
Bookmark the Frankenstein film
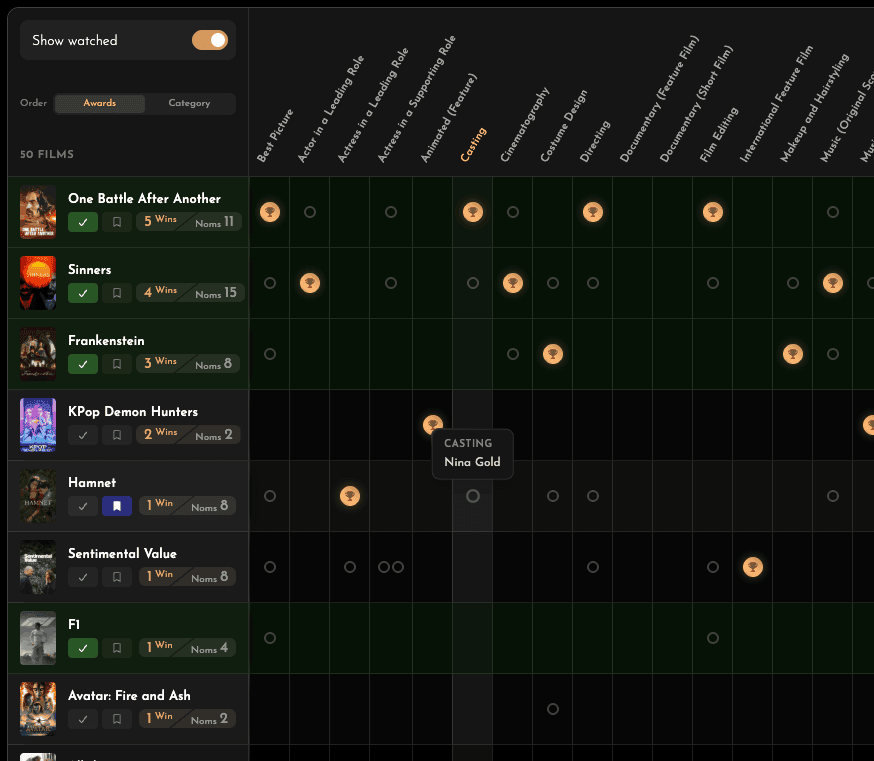117,363
